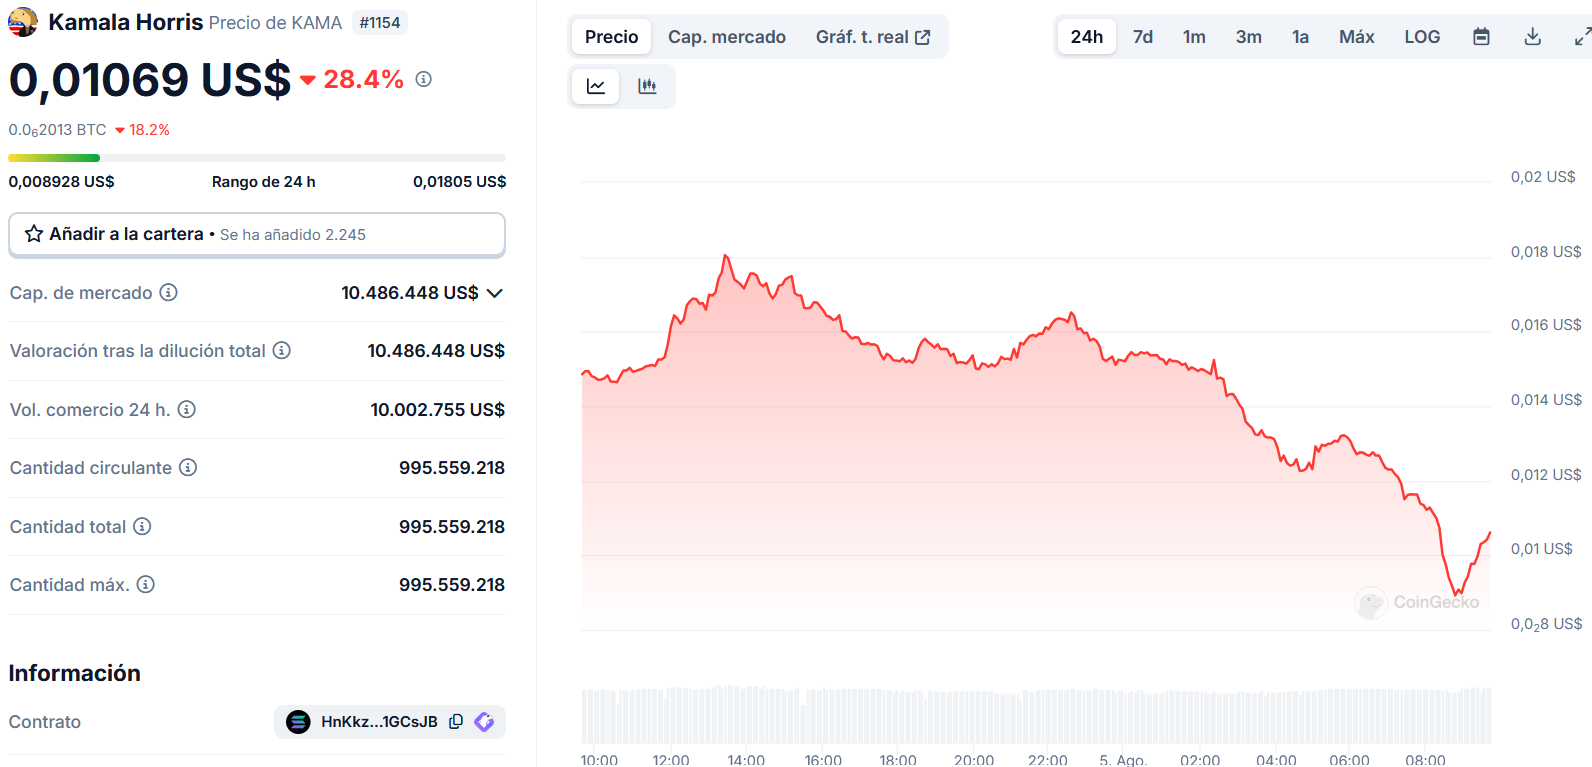Image resolution: width=1592 pixels, height=767 pixels.
Task: Open the calendar date range picker
Action: click(x=1482, y=37)
